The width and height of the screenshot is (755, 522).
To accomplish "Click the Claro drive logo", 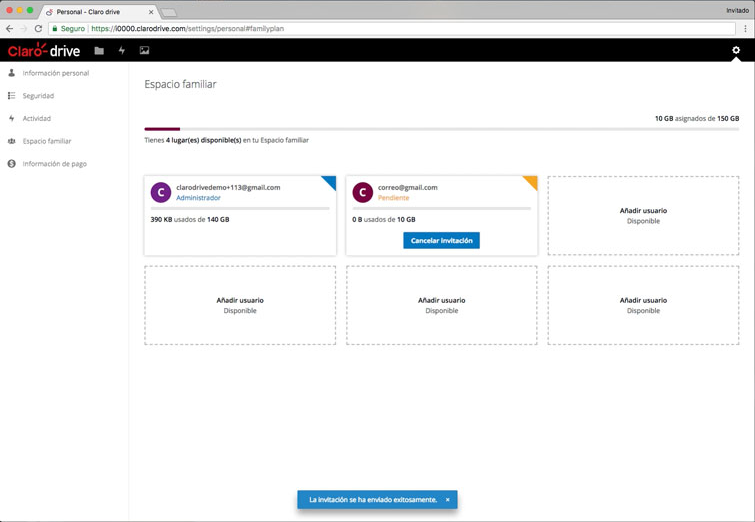I will 44,50.
